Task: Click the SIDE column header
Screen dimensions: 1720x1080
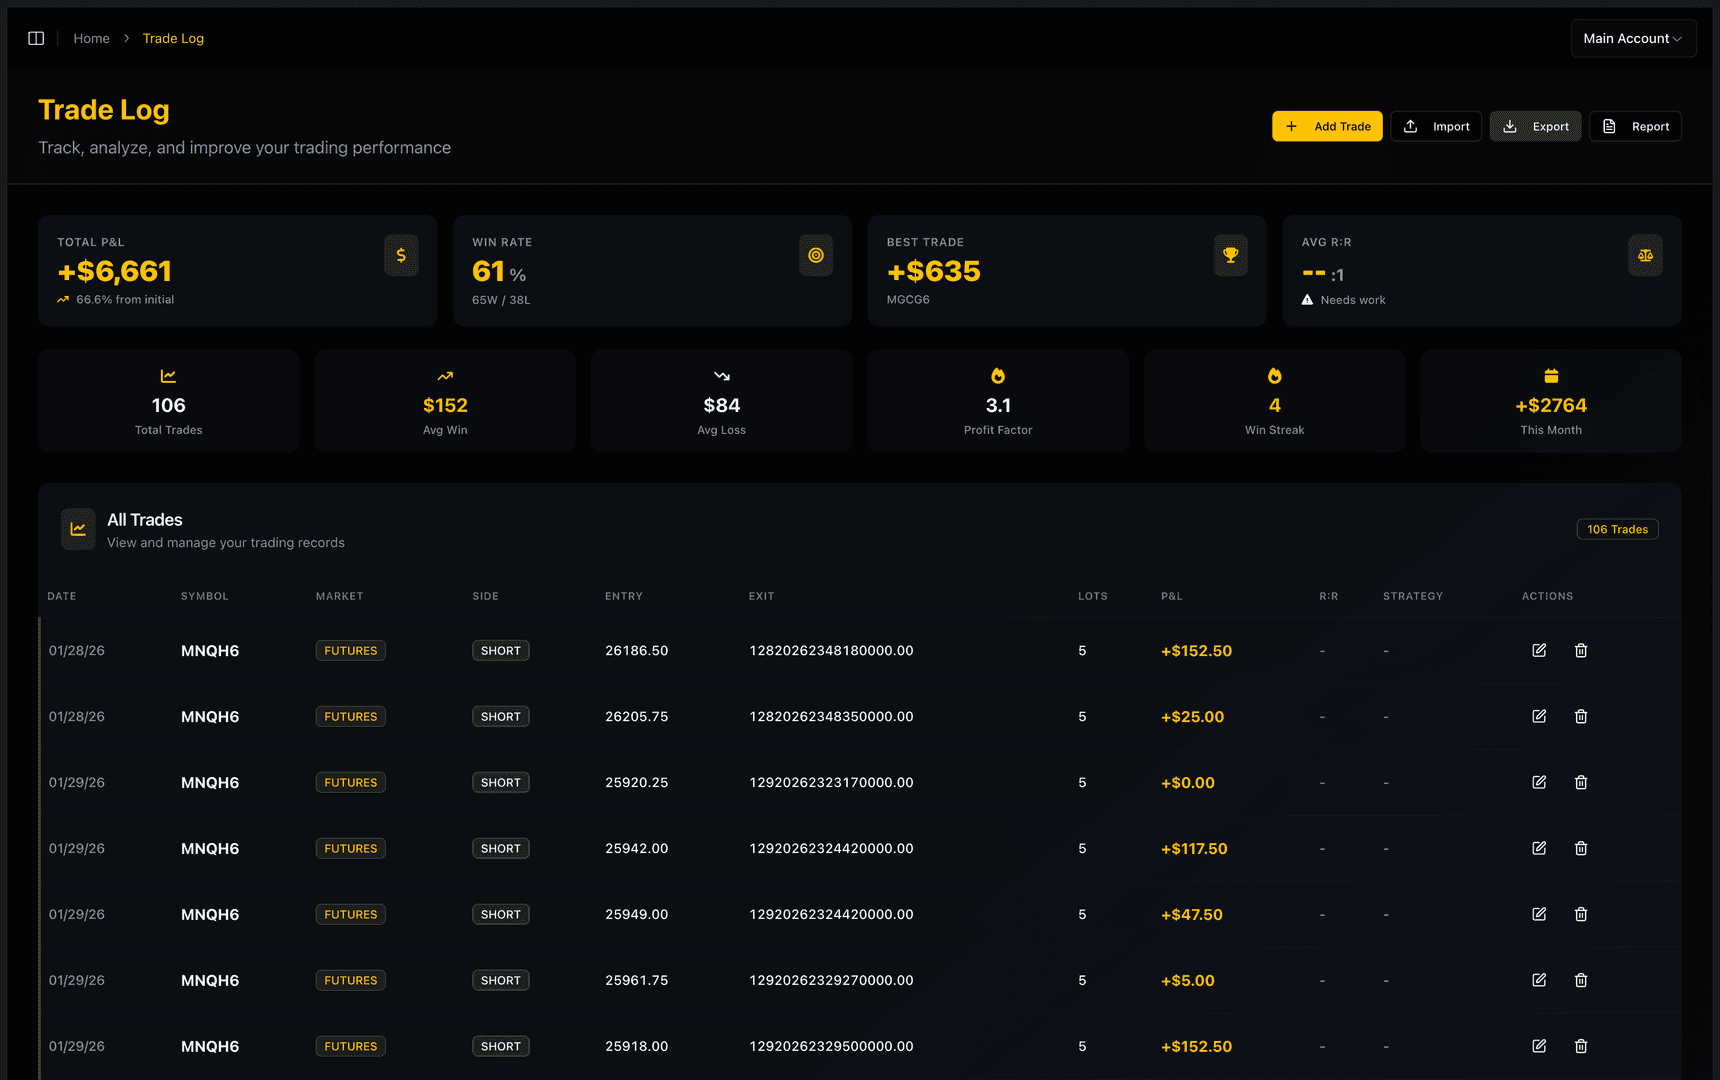Action: point(486,596)
